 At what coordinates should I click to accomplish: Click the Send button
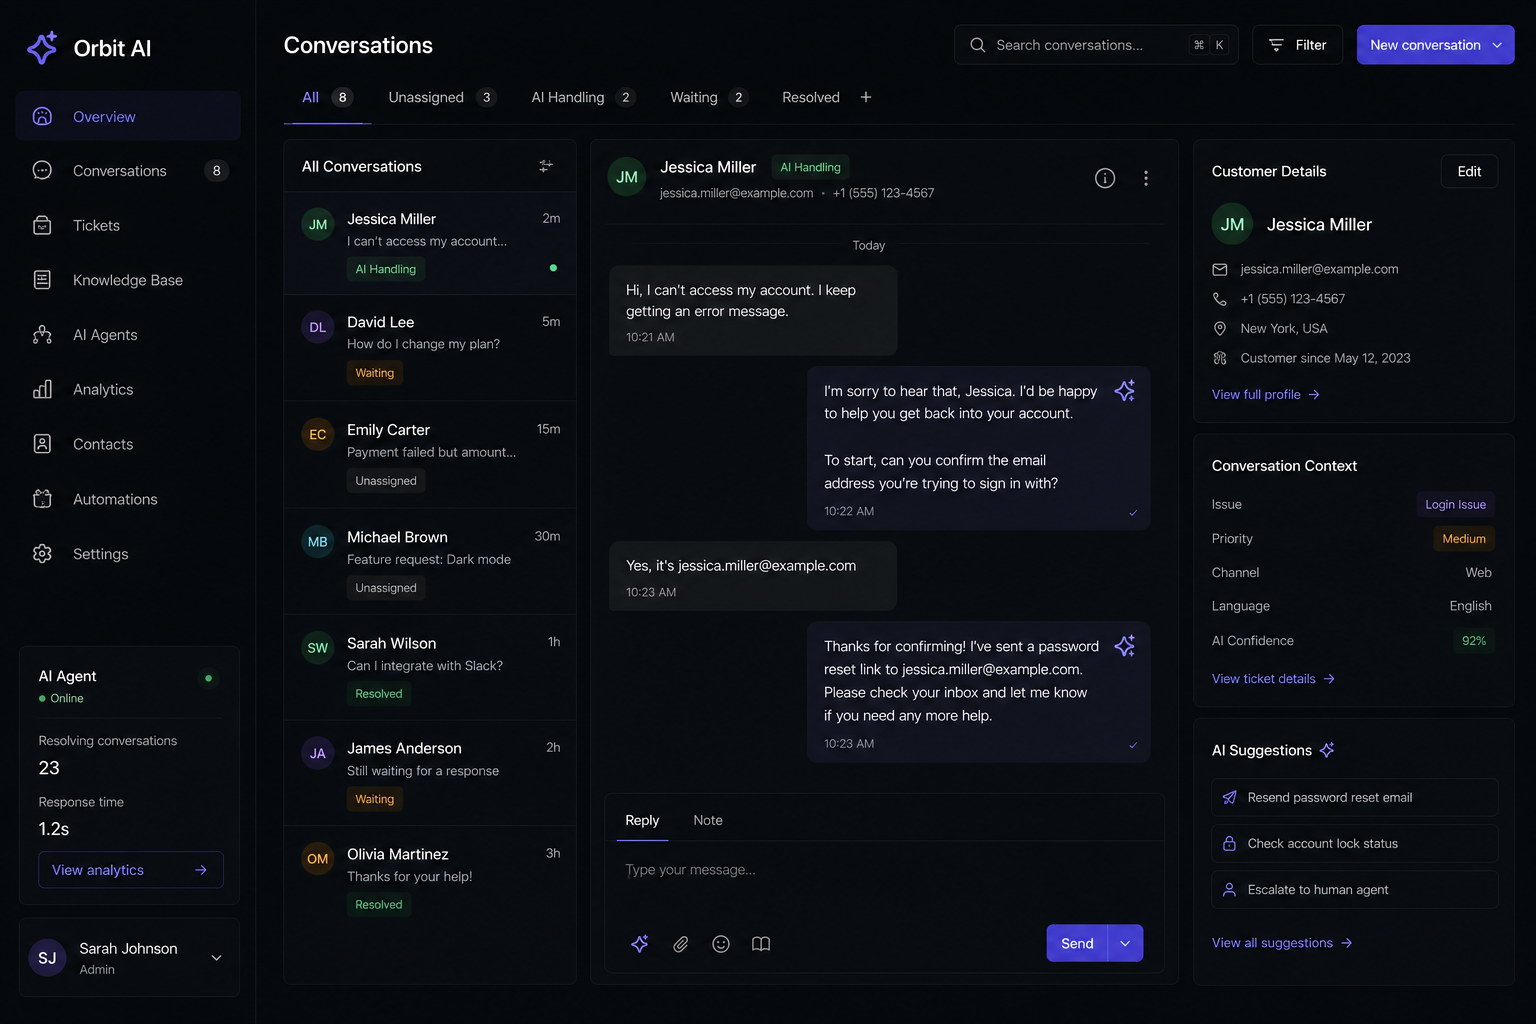[x=1077, y=943]
